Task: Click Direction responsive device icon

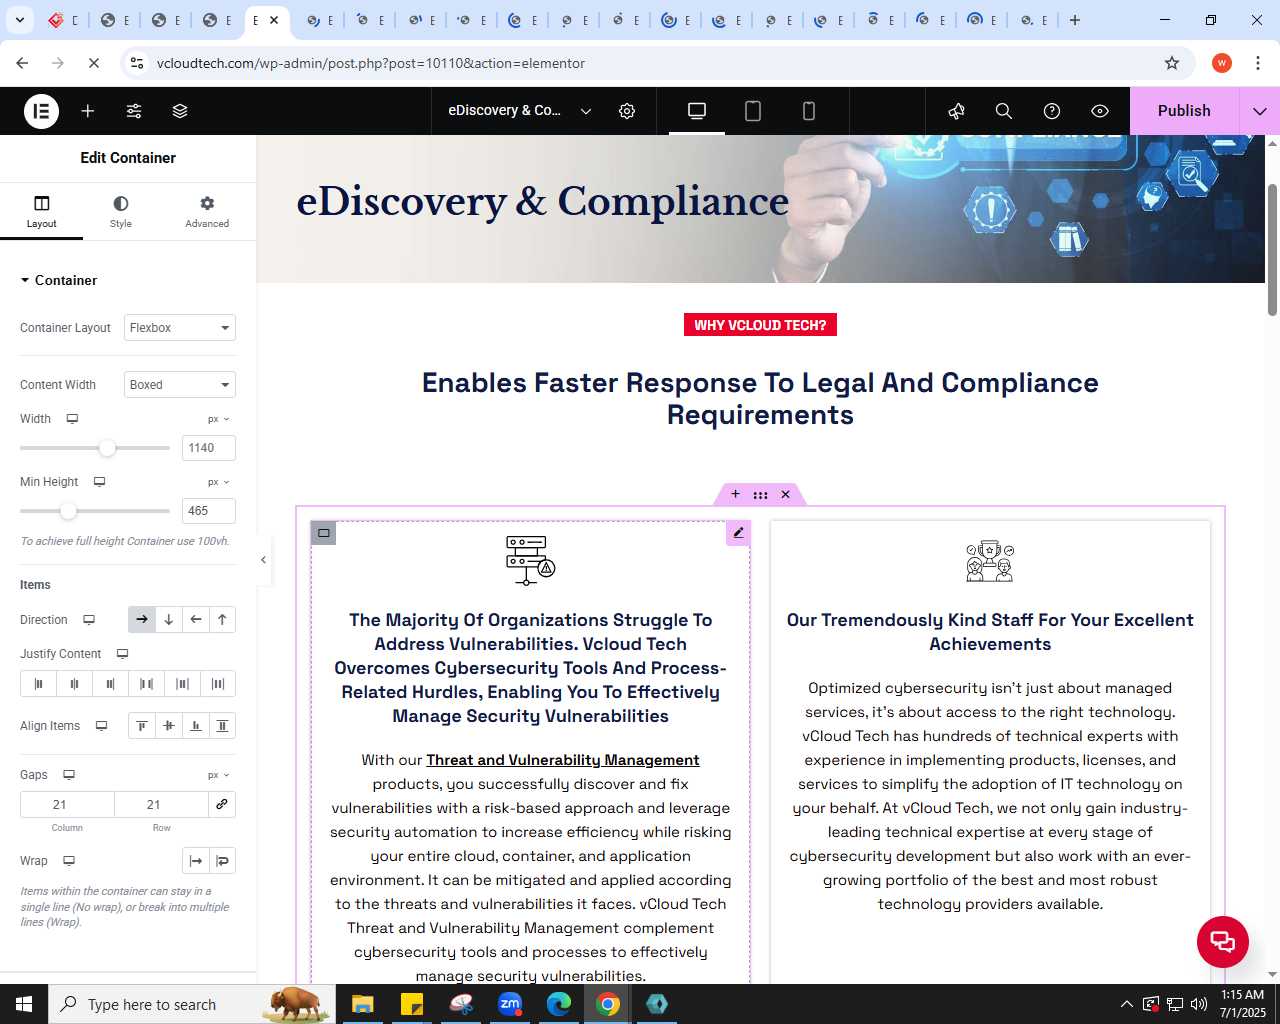Action: [89, 620]
